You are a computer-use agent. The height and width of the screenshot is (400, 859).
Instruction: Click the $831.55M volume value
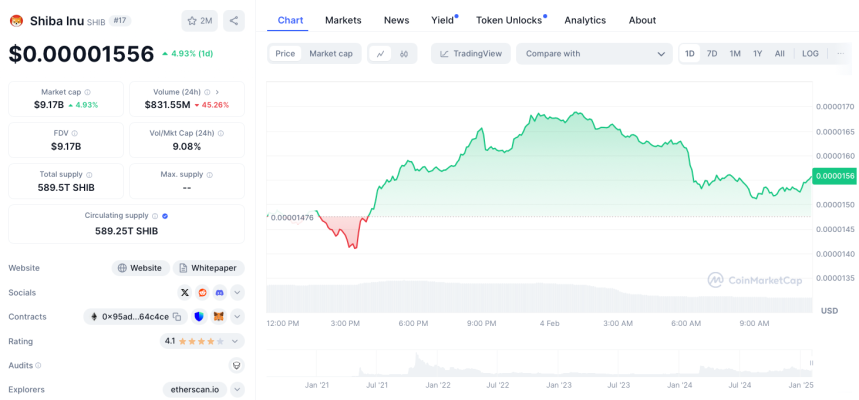(x=168, y=105)
